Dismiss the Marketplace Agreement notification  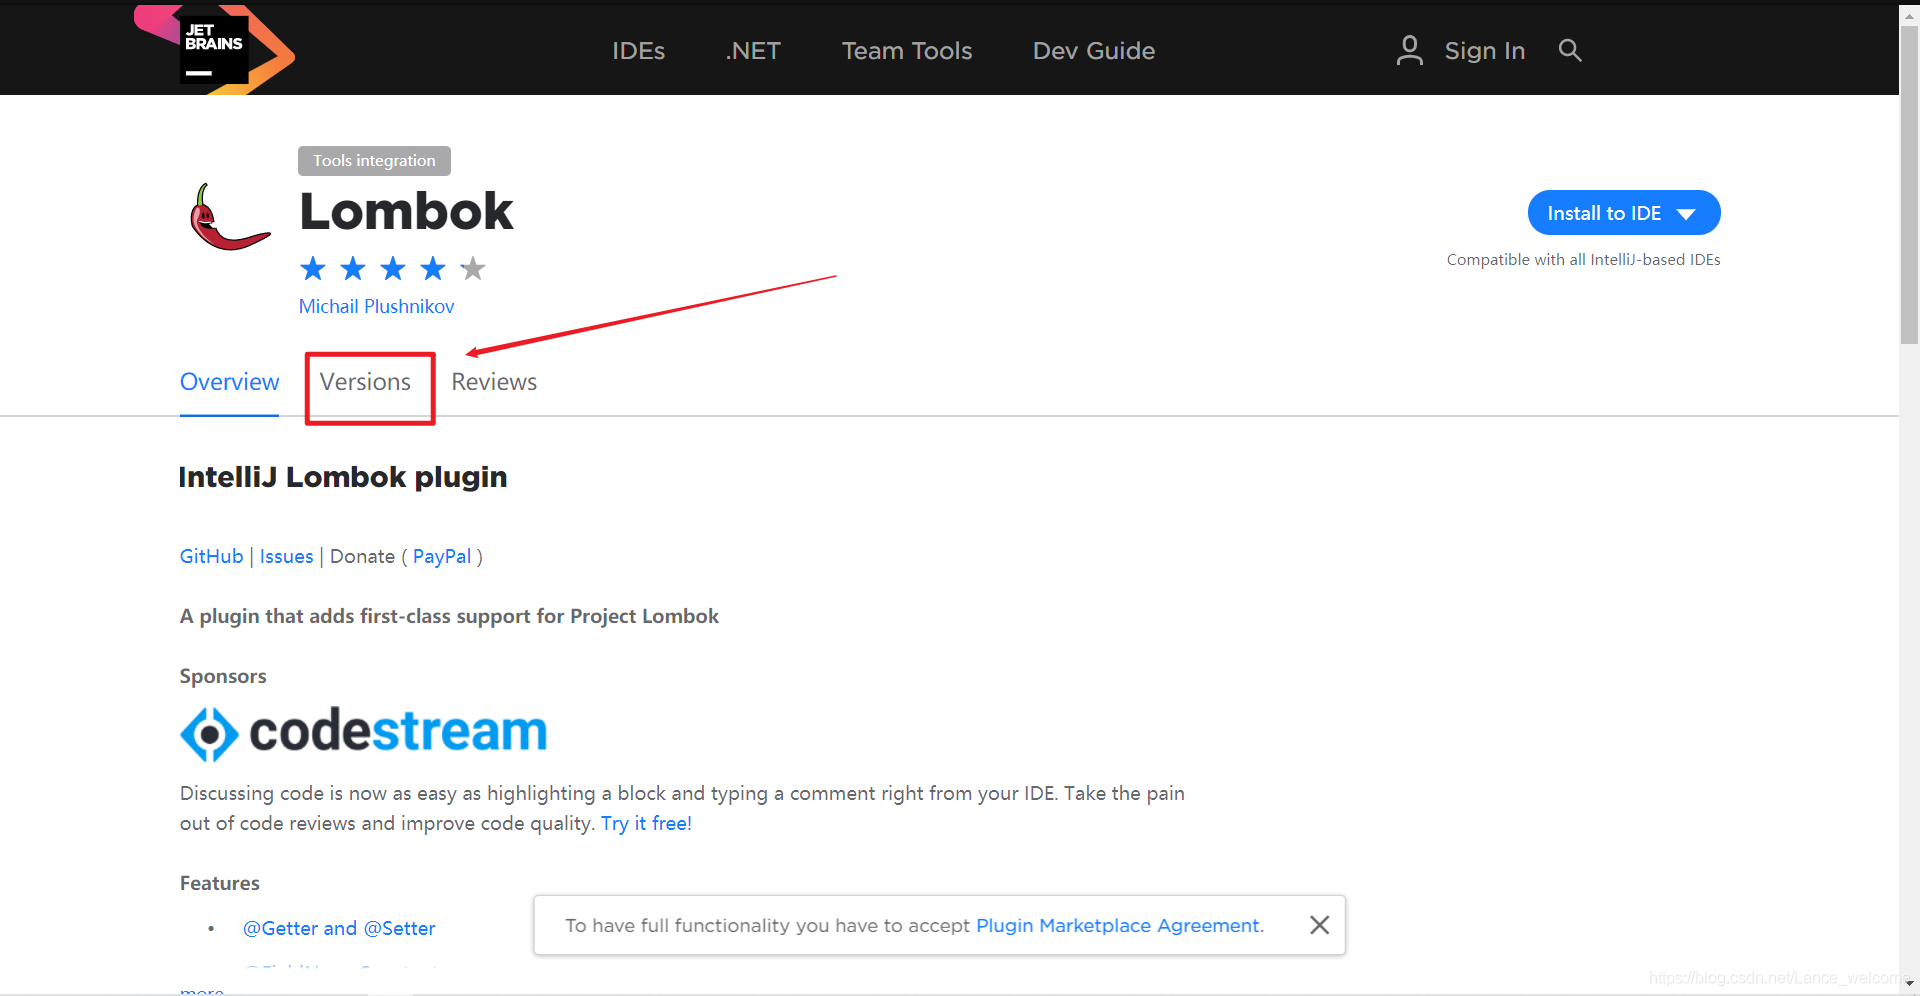point(1319,925)
